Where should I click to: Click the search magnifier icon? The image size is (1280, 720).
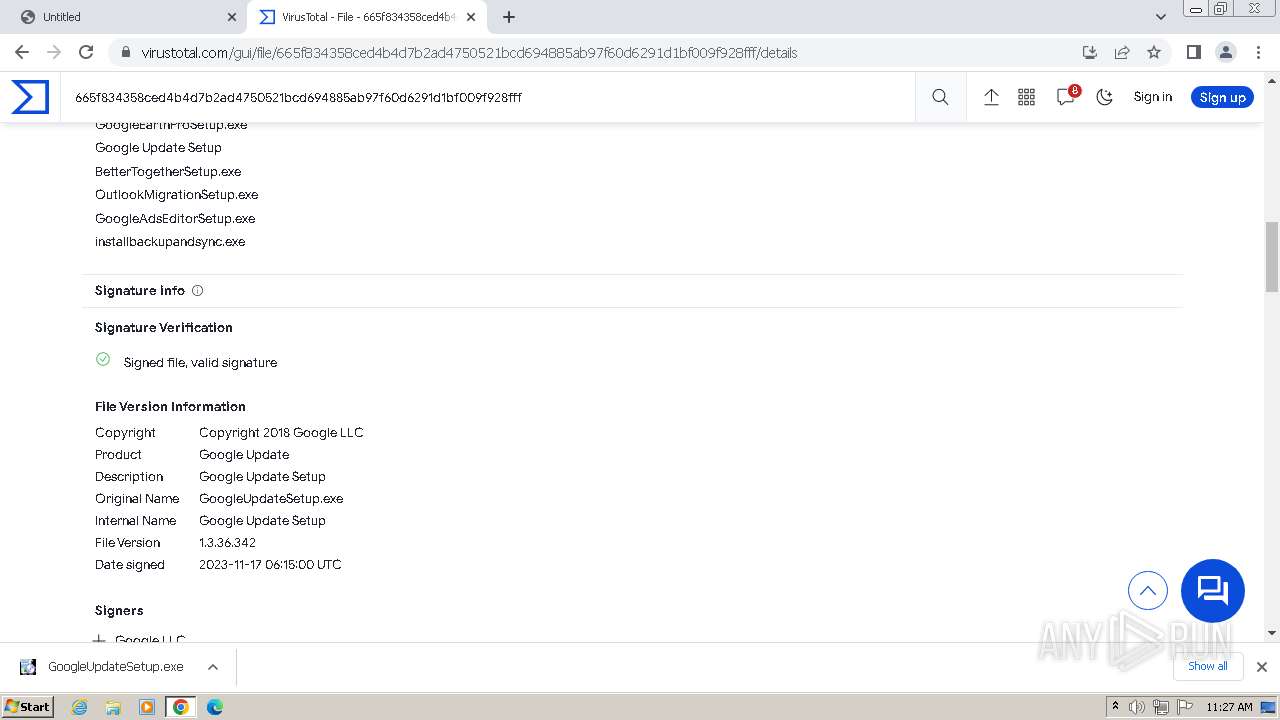[940, 97]
